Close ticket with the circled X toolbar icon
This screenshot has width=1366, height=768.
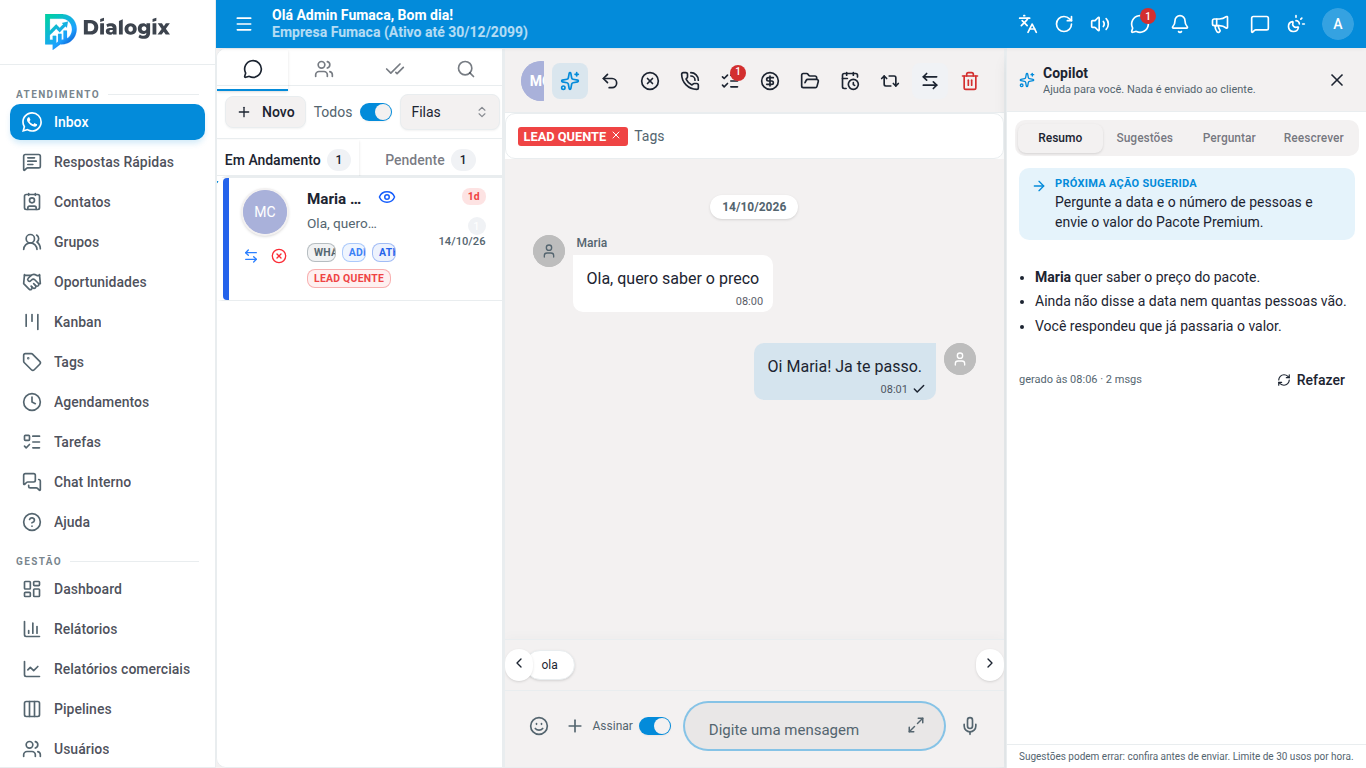click(x=650, y=81)
